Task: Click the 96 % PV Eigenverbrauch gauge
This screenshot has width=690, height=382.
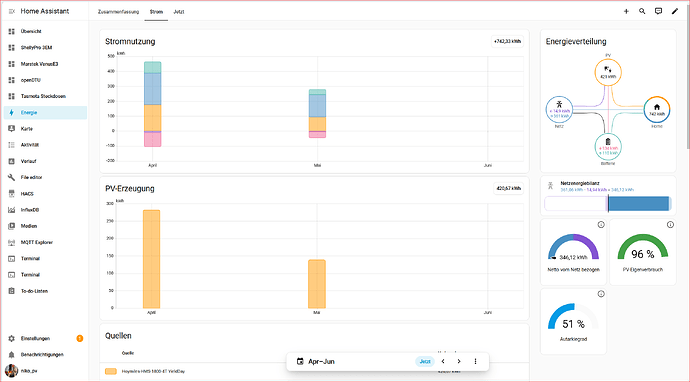Action: (x=643, y=247)
